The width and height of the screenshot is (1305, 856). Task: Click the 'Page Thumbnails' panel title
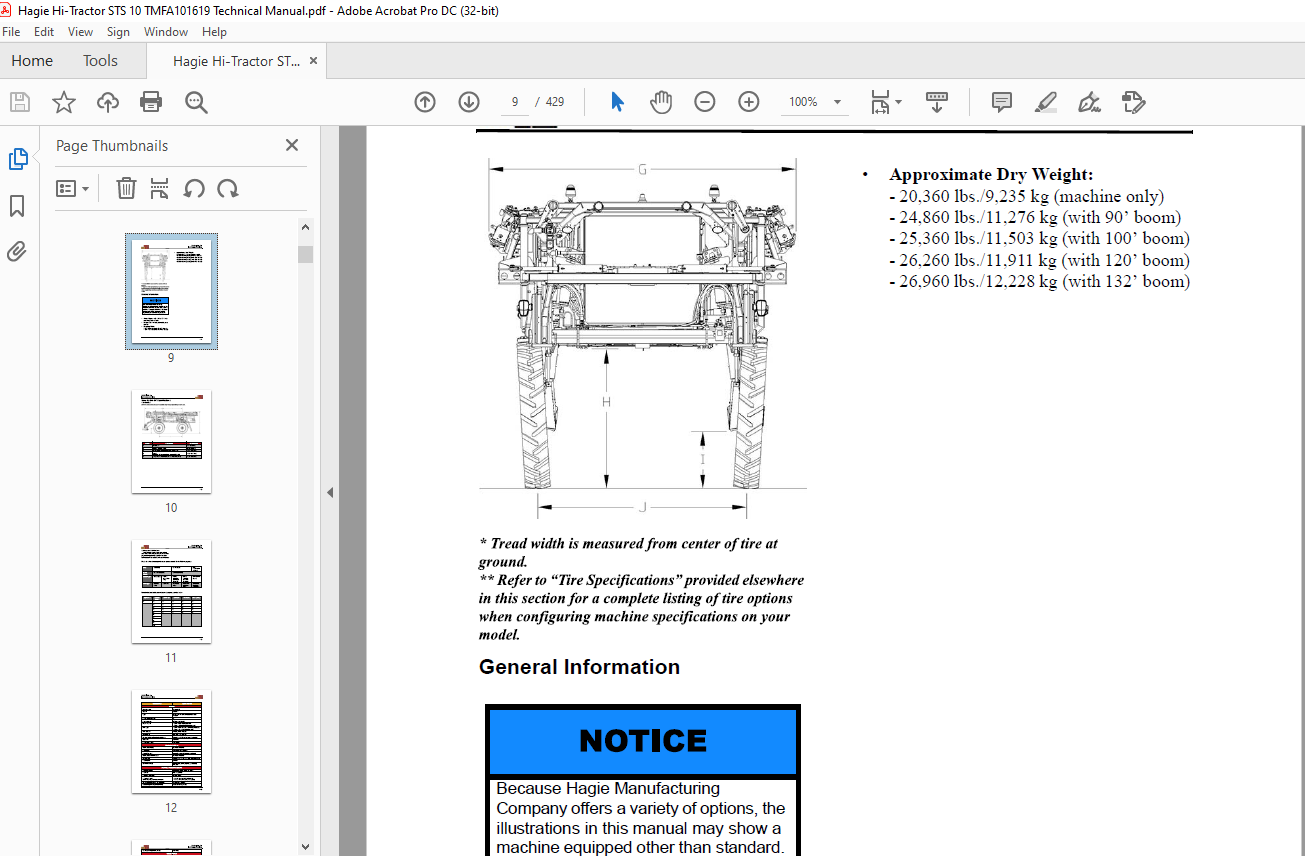(112, 146)
